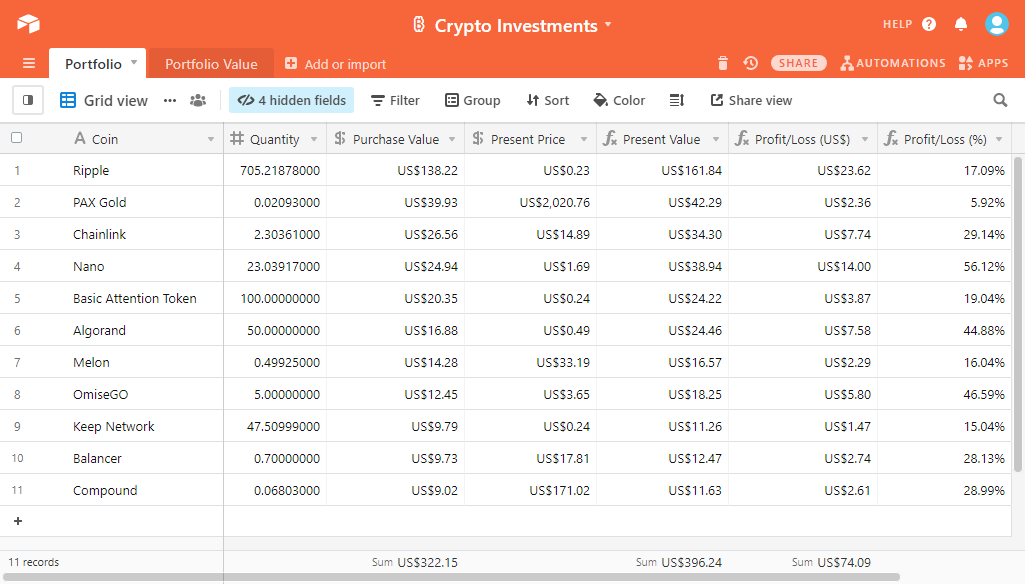
Task: Click the collaborators people icon
Action: coord(198,100)
